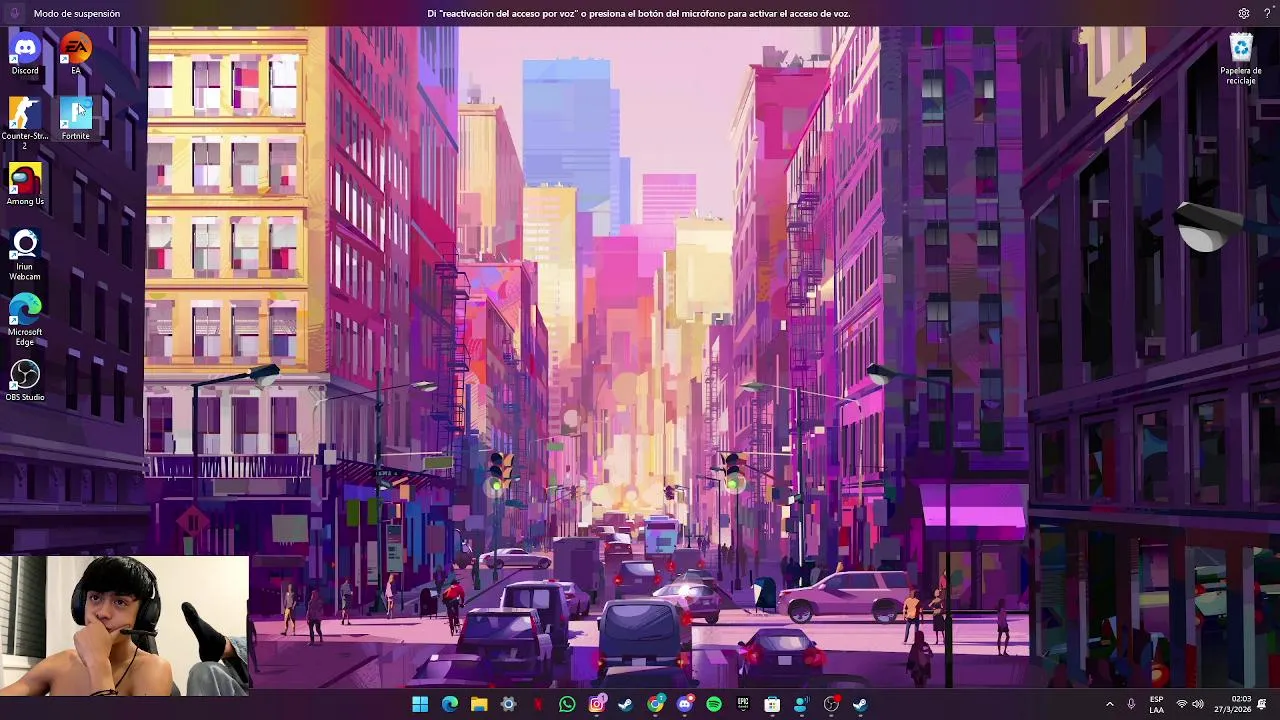Select the OBS Studio desktop shortcut
Screen dimensions: 1280x720
pos(25,381)
